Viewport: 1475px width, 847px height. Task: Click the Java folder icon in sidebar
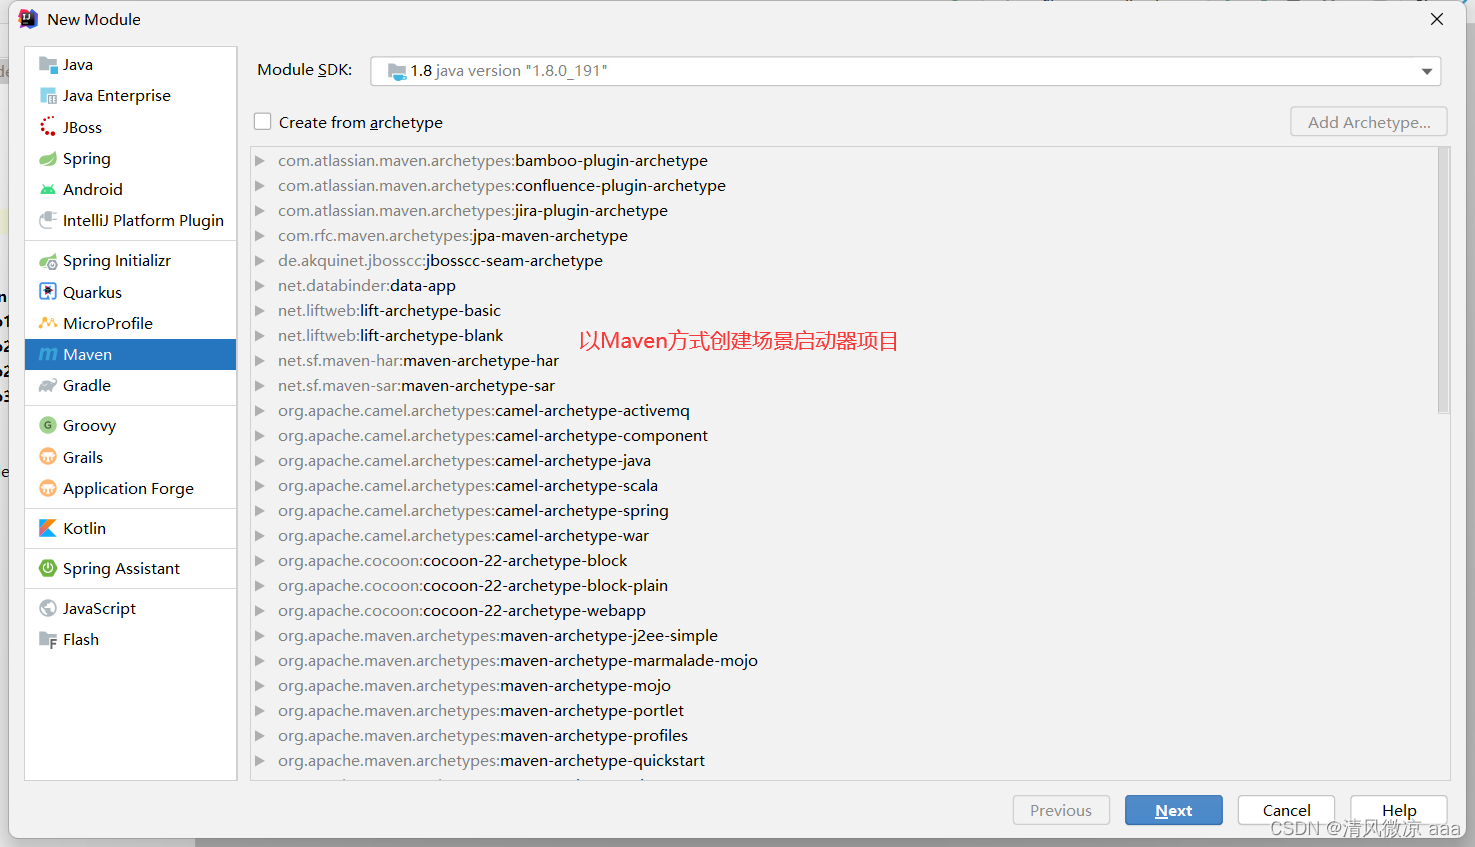tap(48, 65)
